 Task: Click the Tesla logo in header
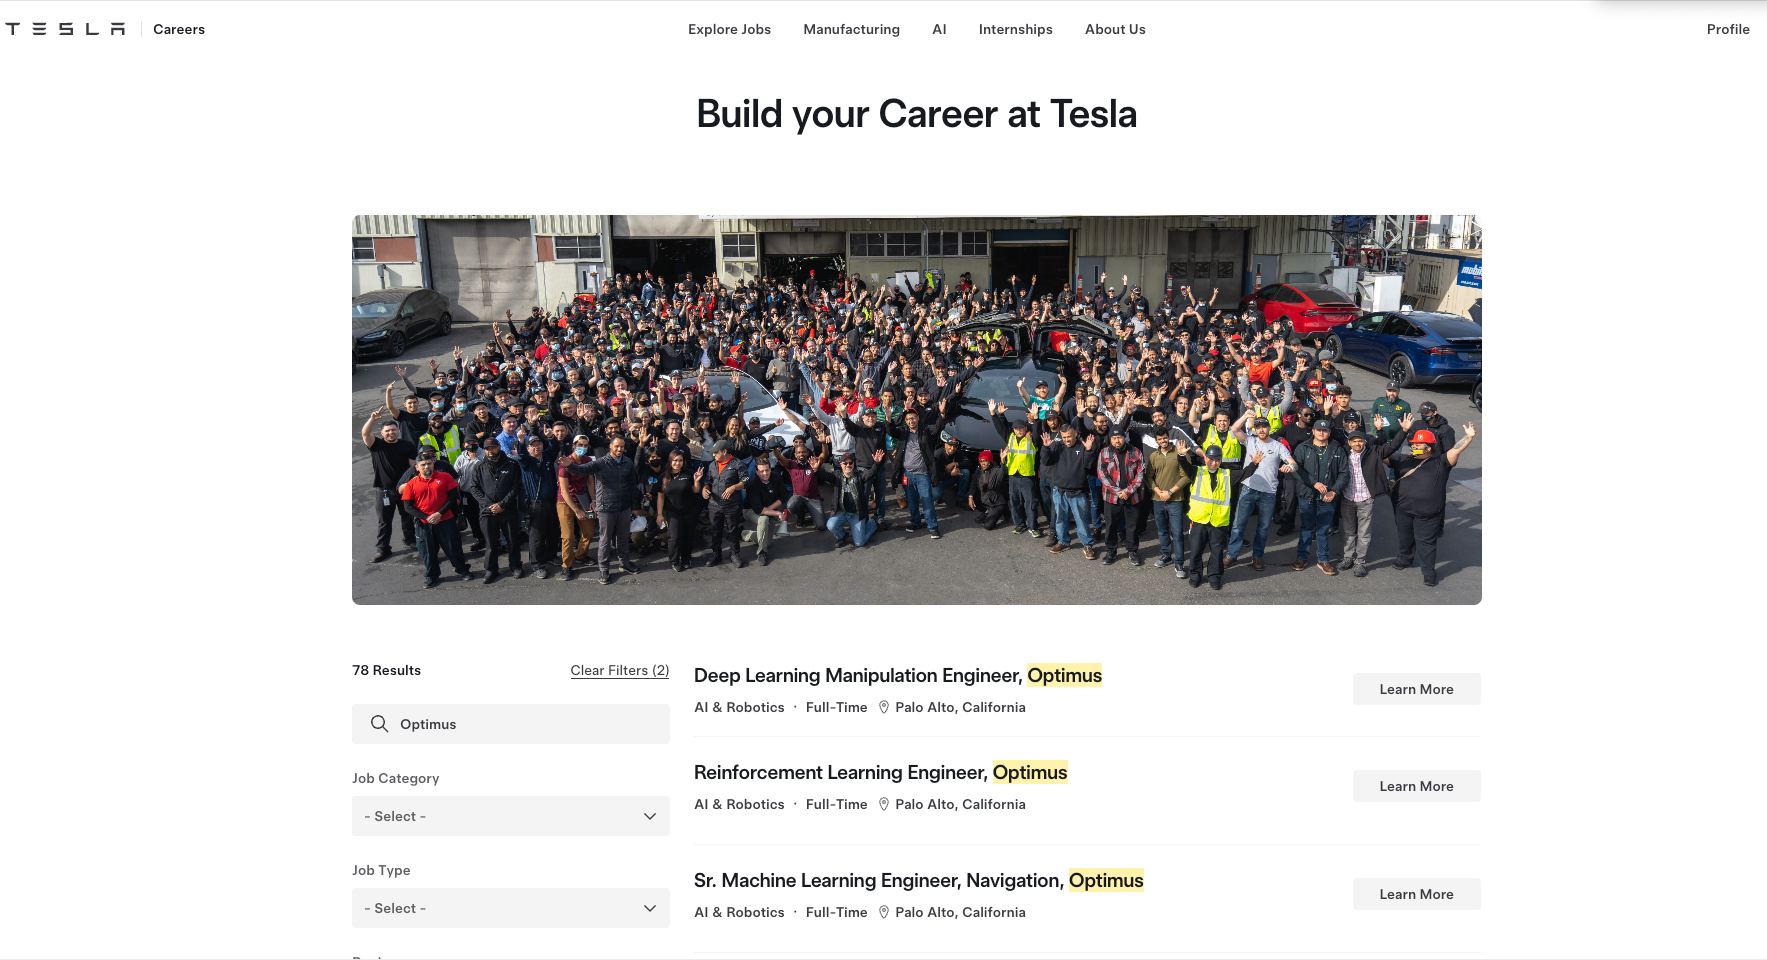pos(65,29)
